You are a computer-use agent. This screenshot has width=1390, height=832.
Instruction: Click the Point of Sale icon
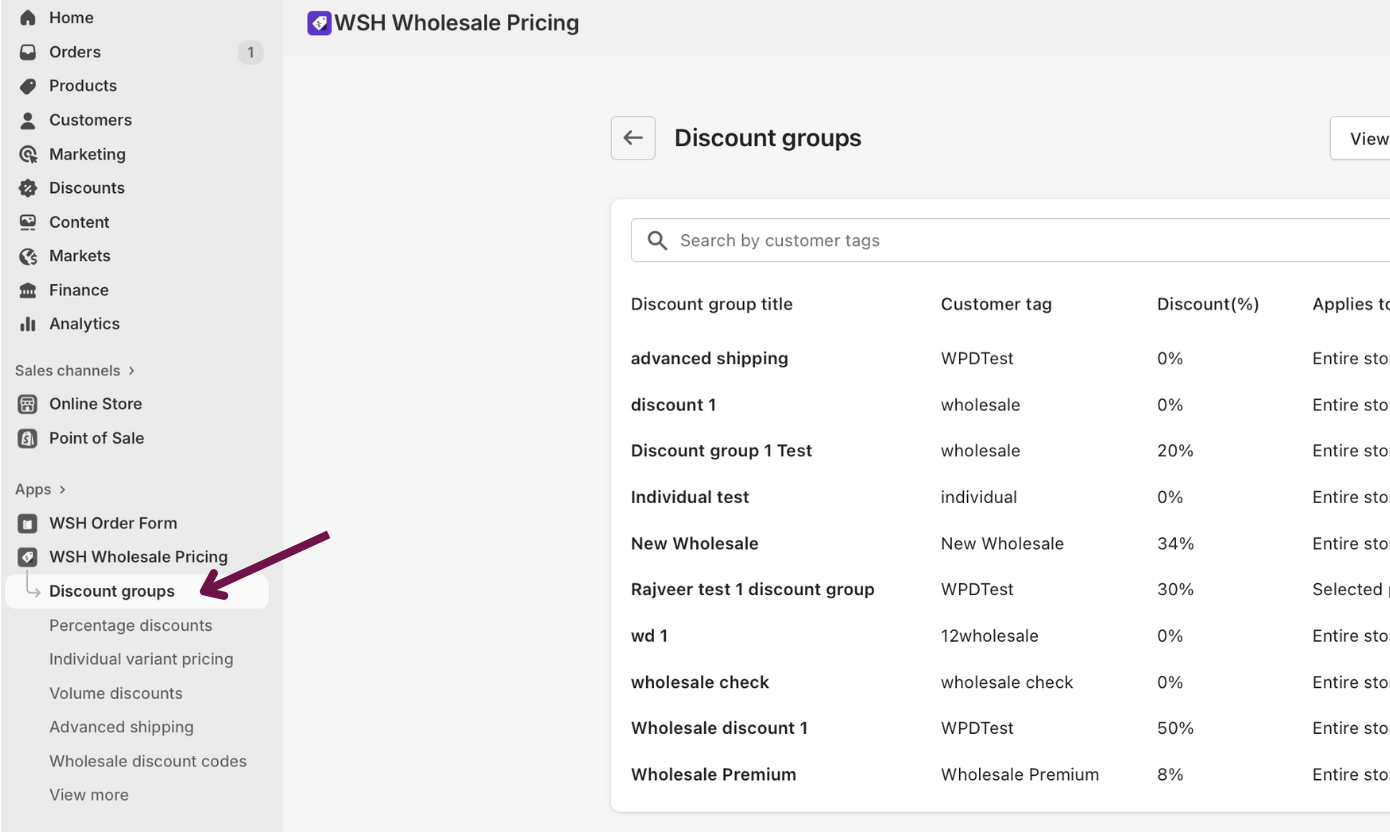(28, 438)
